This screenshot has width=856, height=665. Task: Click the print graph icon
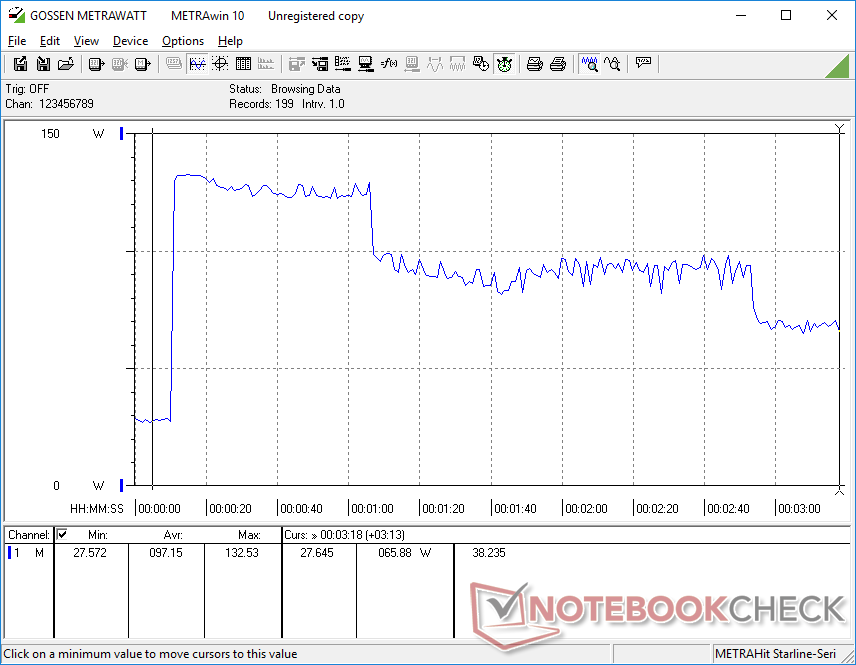534,64
